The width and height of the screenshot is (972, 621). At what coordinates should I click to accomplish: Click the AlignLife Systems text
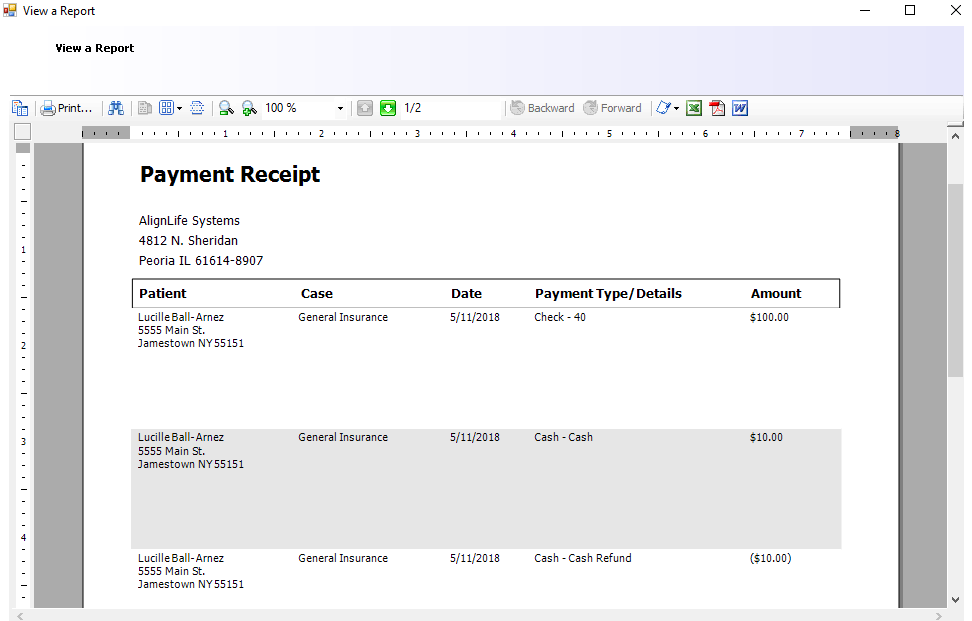tap(189, 221)
